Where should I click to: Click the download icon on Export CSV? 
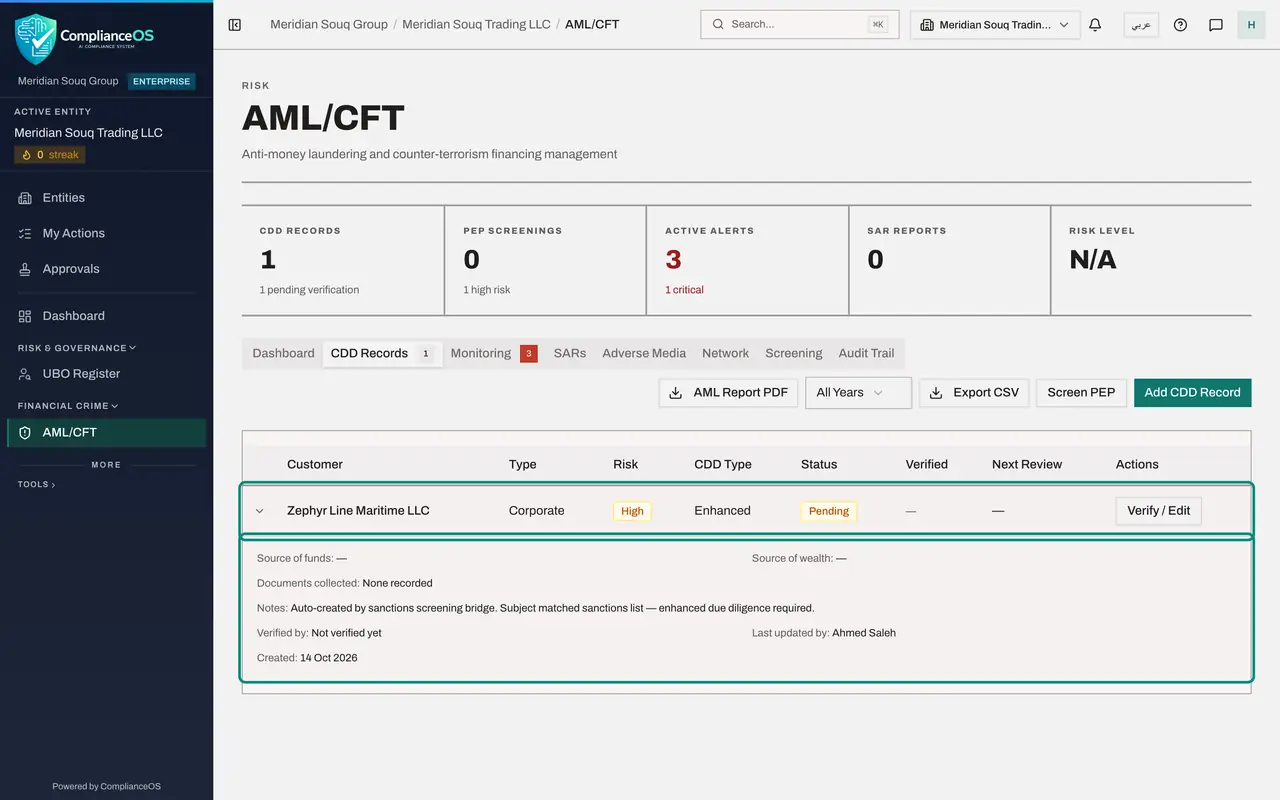click(936, 393)
